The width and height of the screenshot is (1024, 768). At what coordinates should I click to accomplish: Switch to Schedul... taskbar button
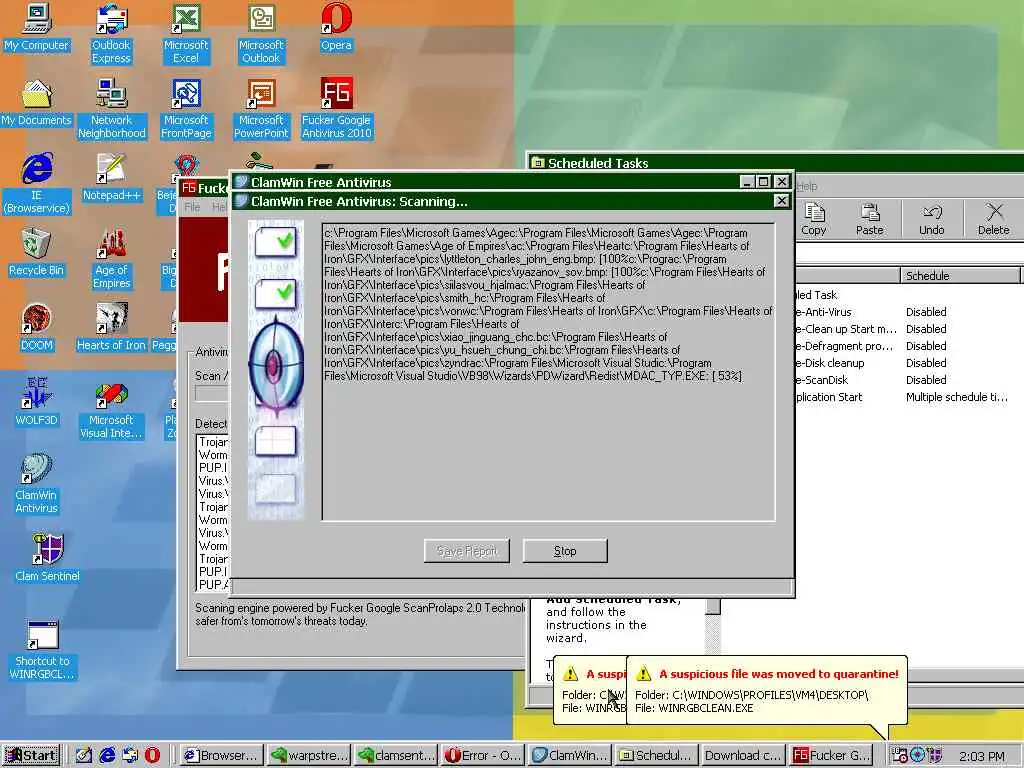[656, 756]
